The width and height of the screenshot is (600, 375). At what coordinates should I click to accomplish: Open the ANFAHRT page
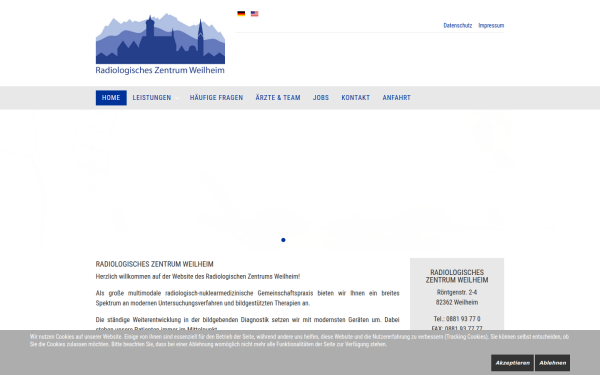pyautogui.click(x=396, y=98)
